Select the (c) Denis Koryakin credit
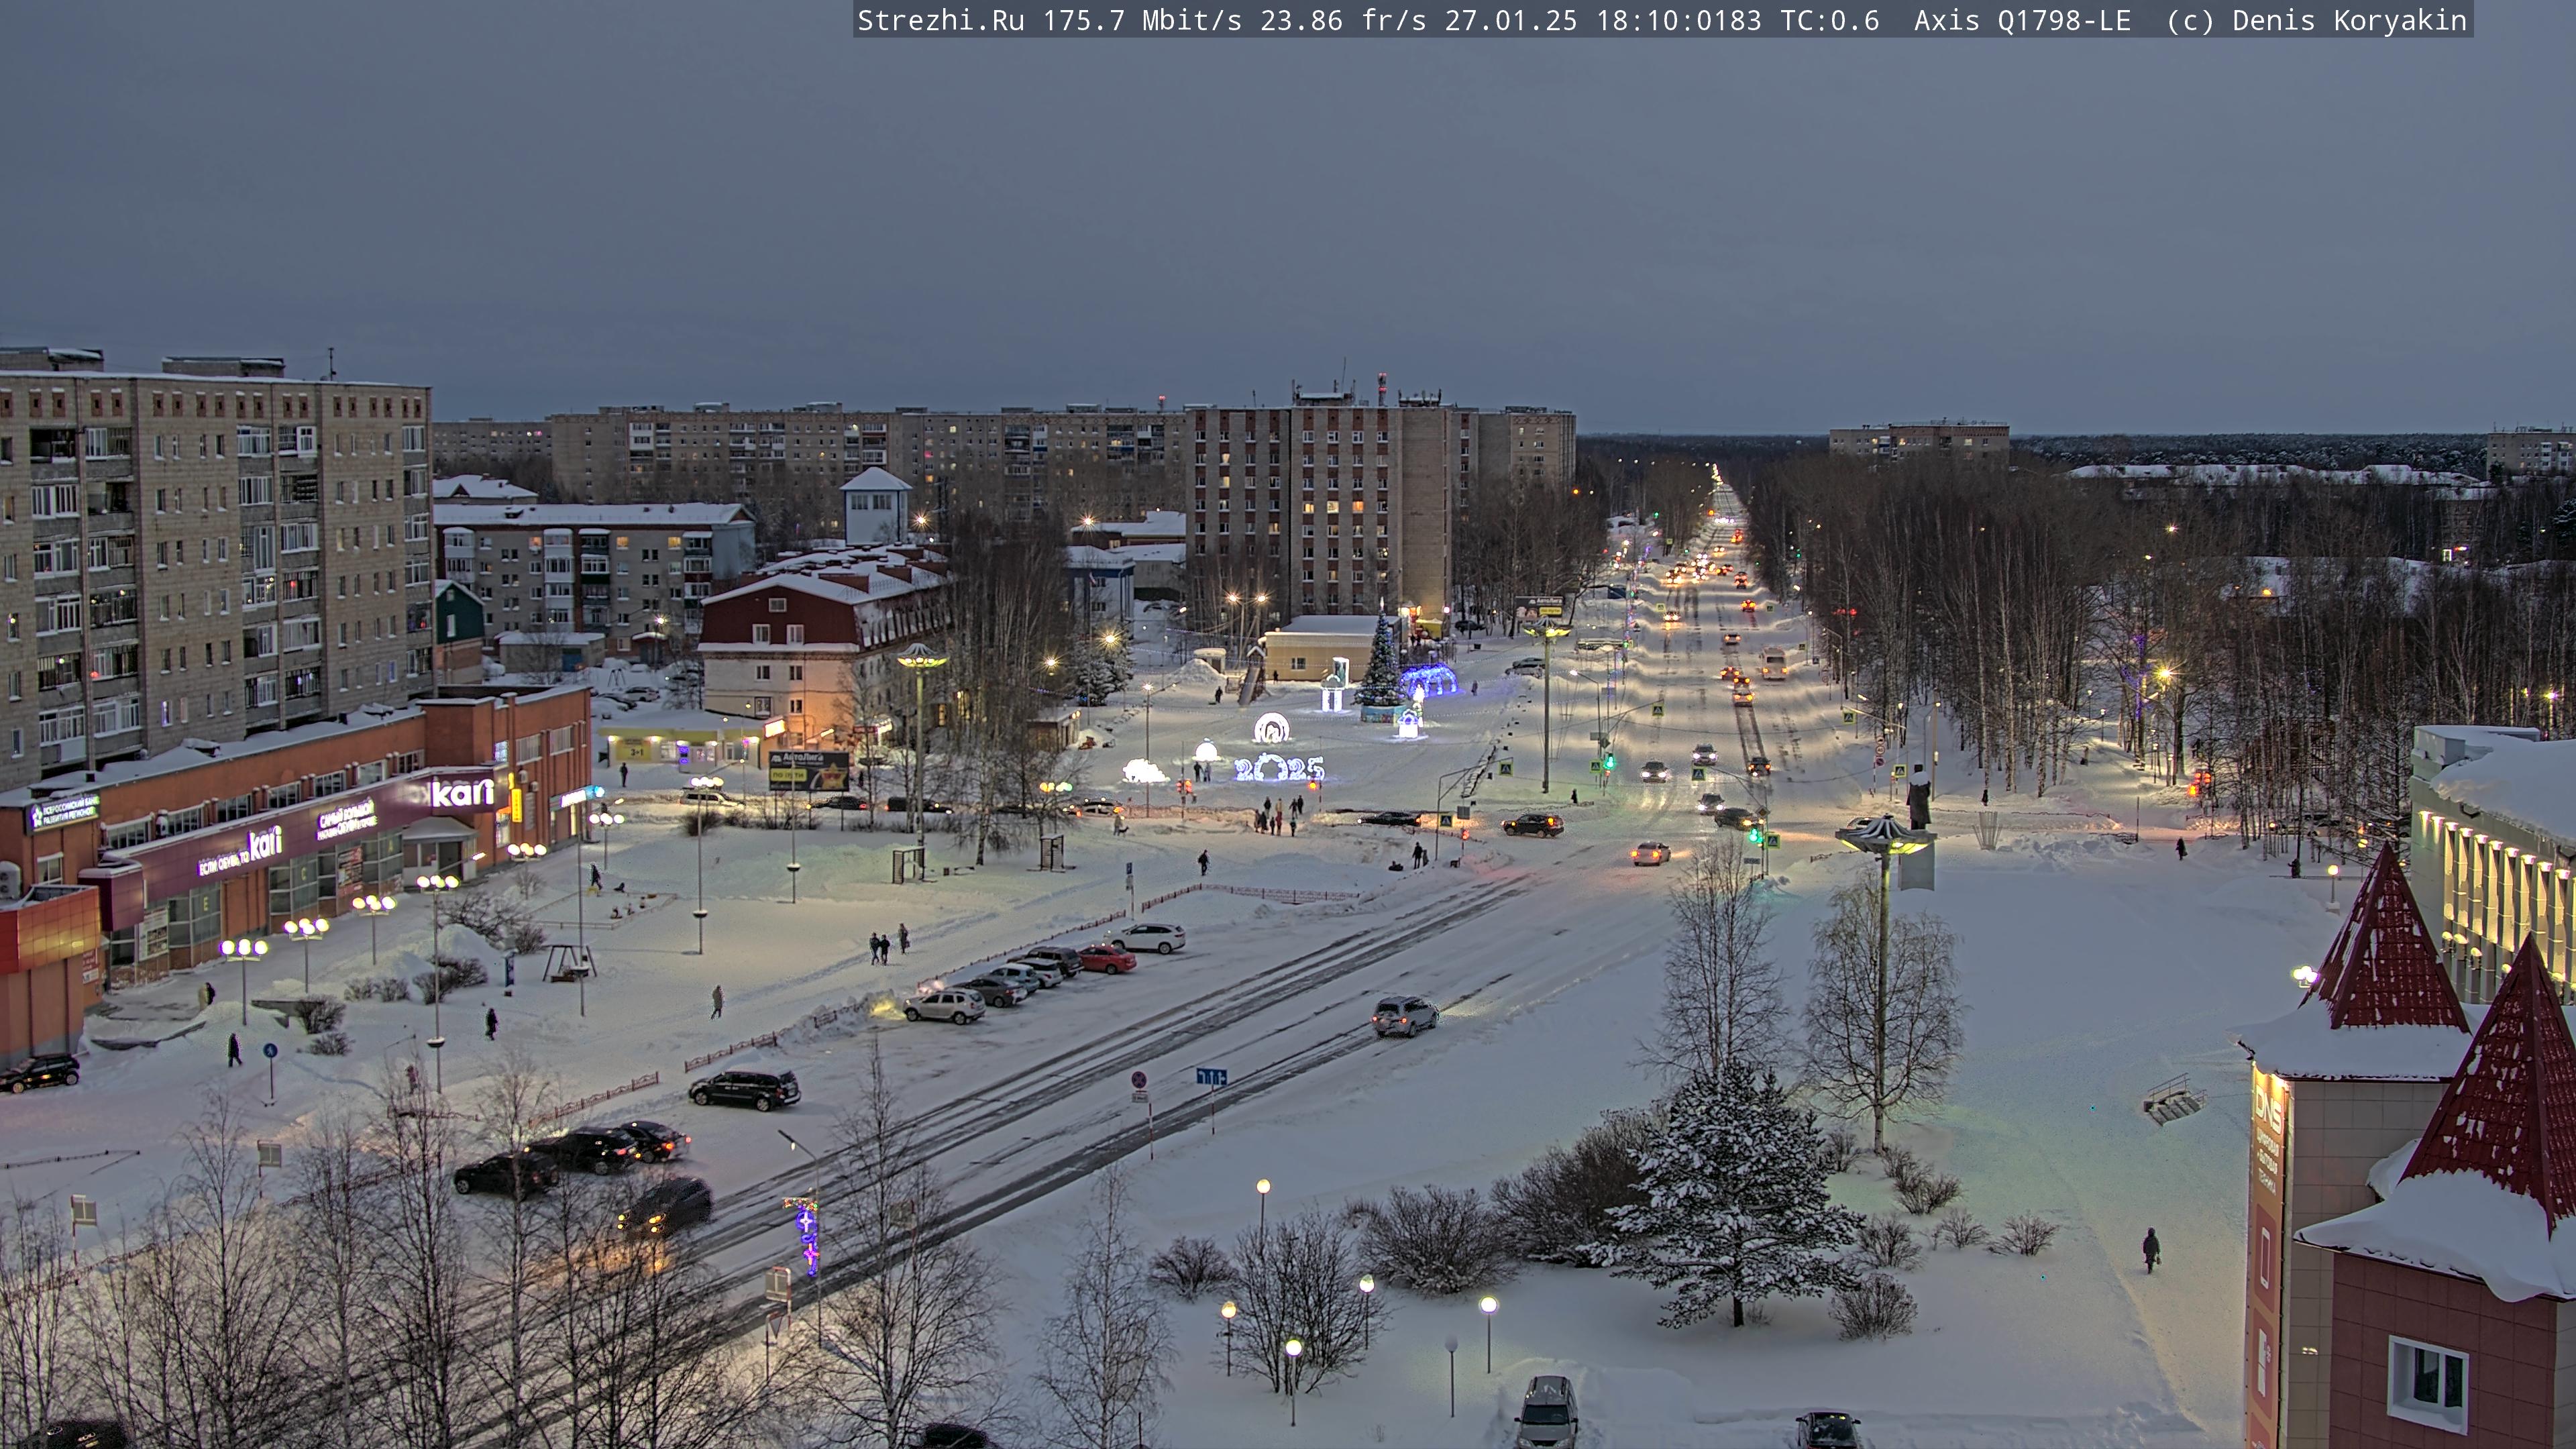This screenshot has width=2576, height=1449. 2316,20
